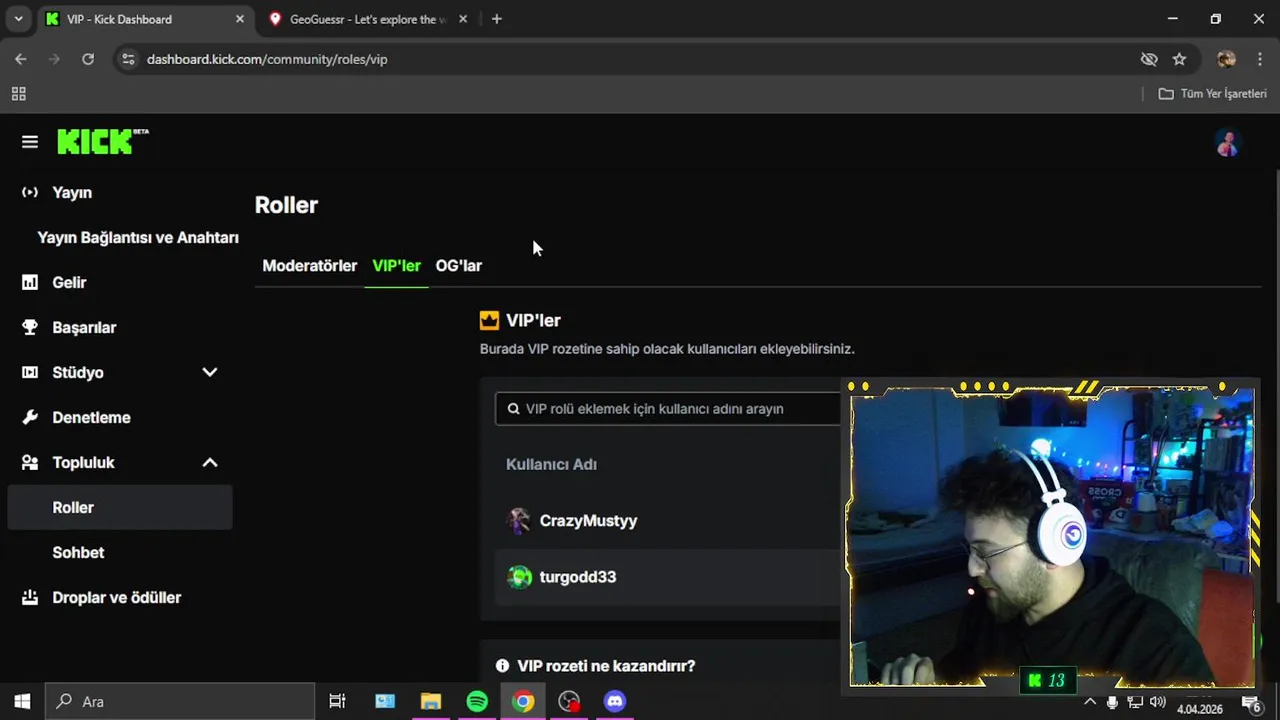The image size is (1280, 720).
Task: Go back in the browser
Action: pos(21,59)
